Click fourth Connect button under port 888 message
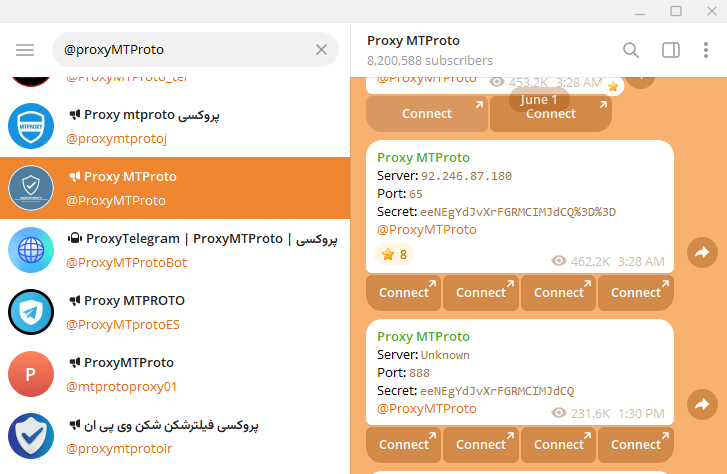This screenshot has height=474, width=727. (636, 445)
